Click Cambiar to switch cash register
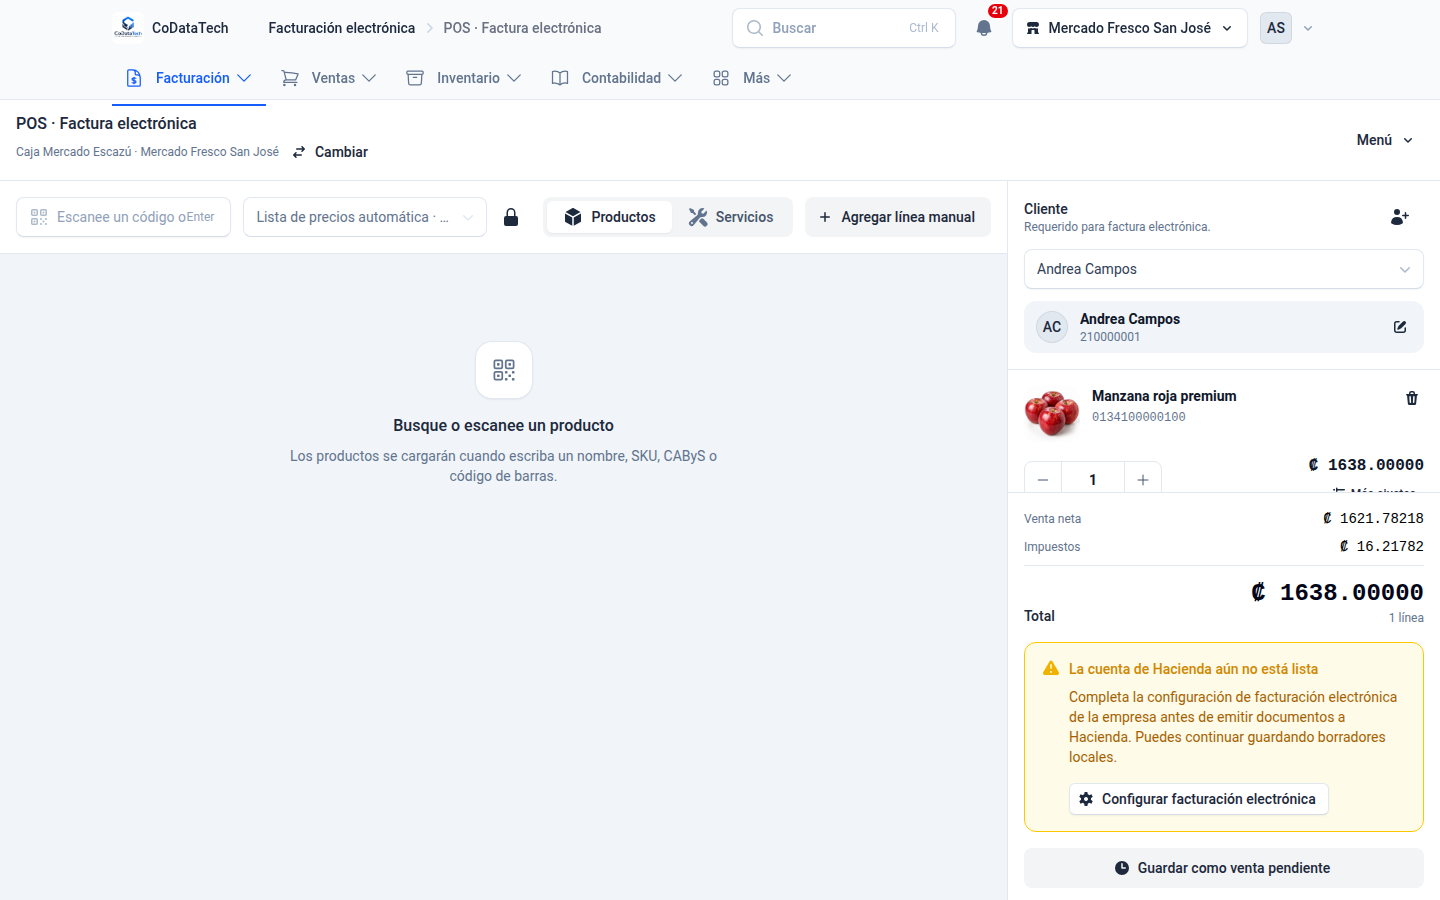 (x=330, y=152)
